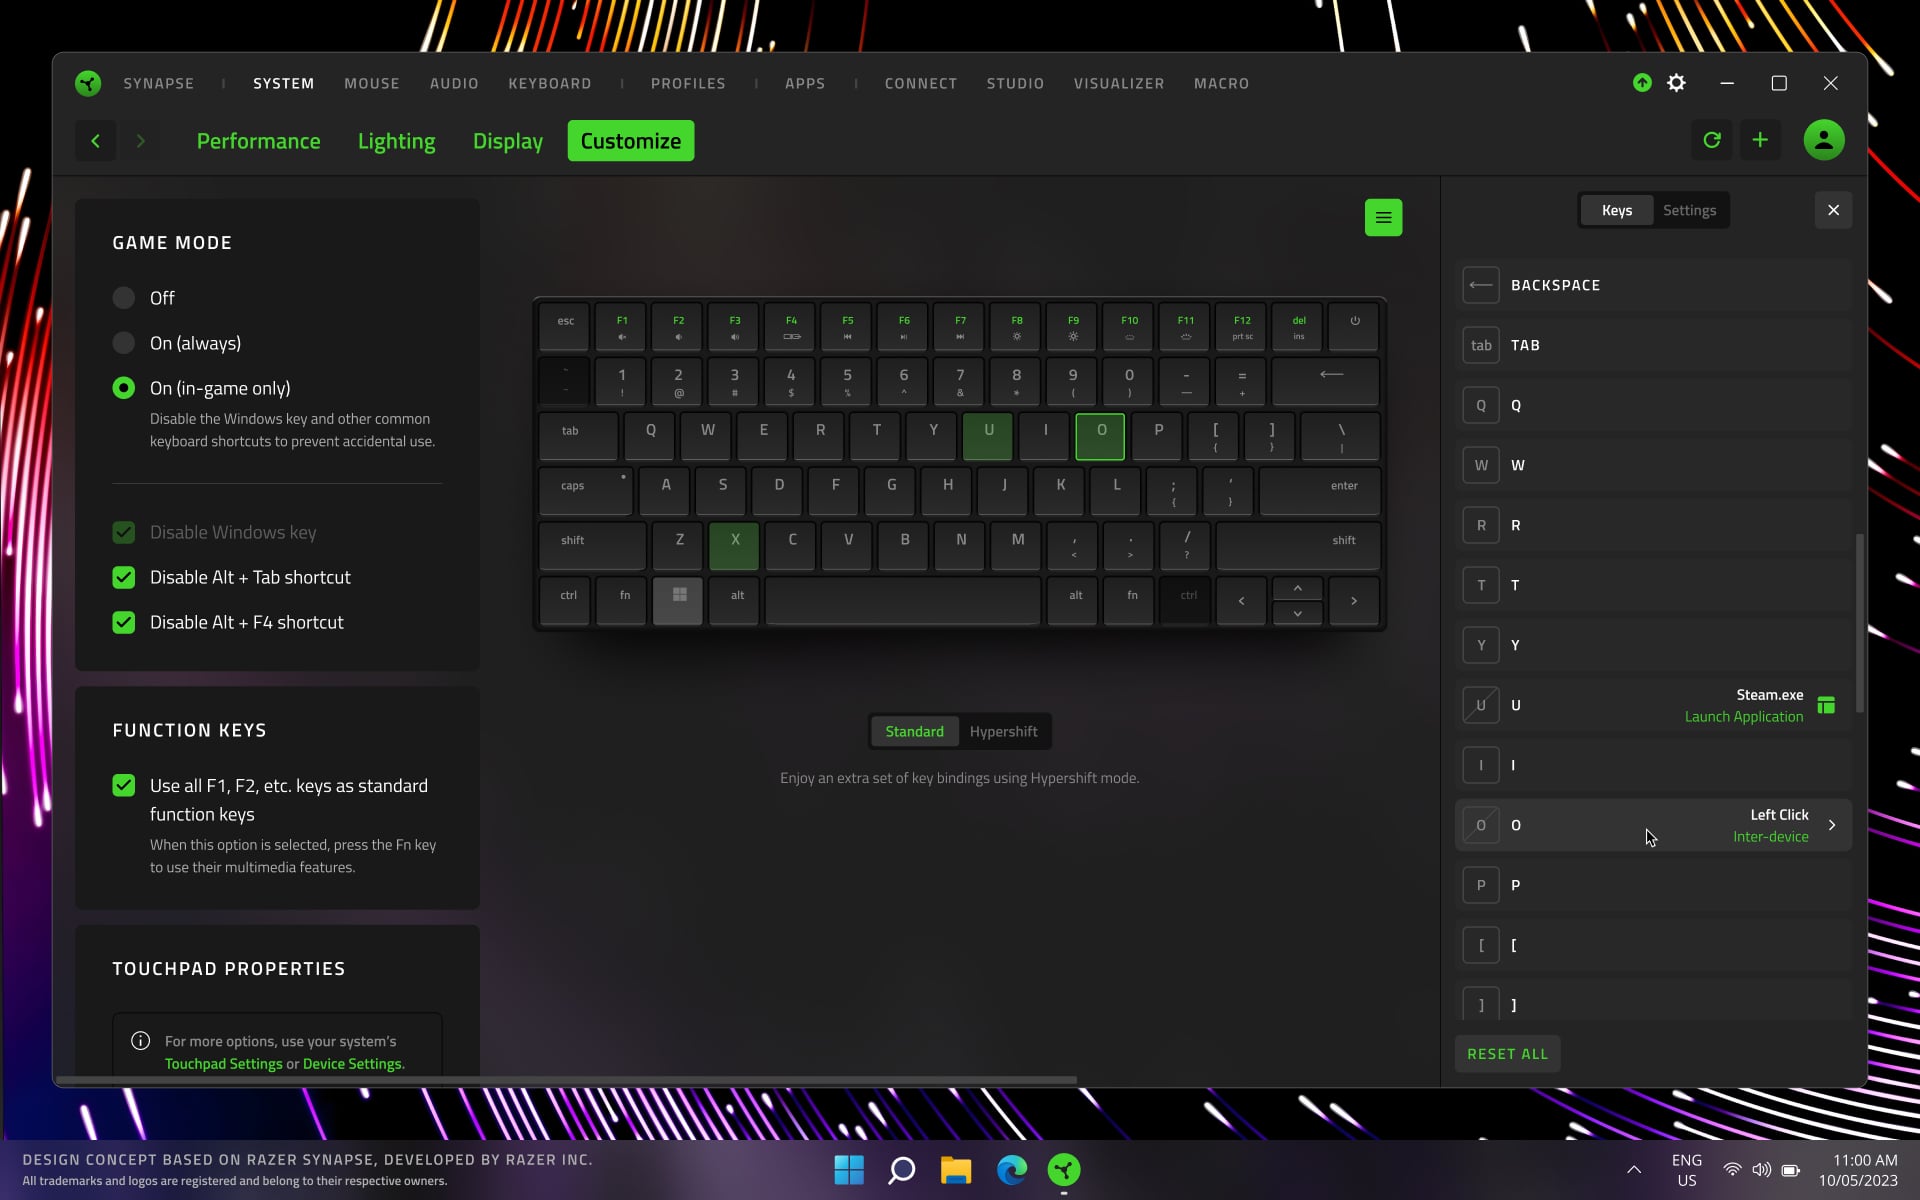Viewport: 1920px width, 1200px height.
Task: Select the Q row in keys list
Action: 1653,405
